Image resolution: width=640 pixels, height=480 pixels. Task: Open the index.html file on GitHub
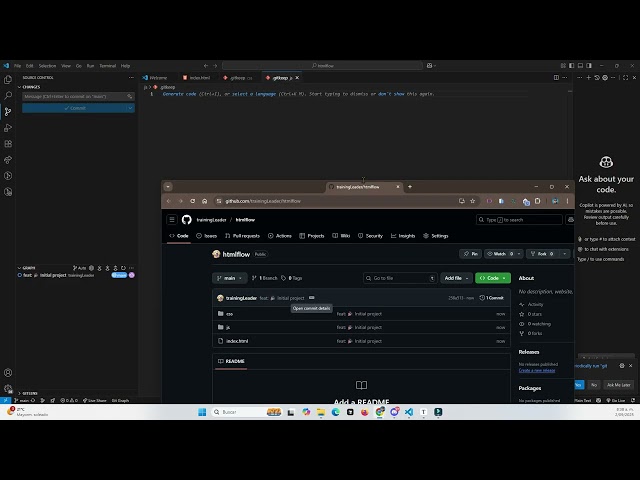237,341
